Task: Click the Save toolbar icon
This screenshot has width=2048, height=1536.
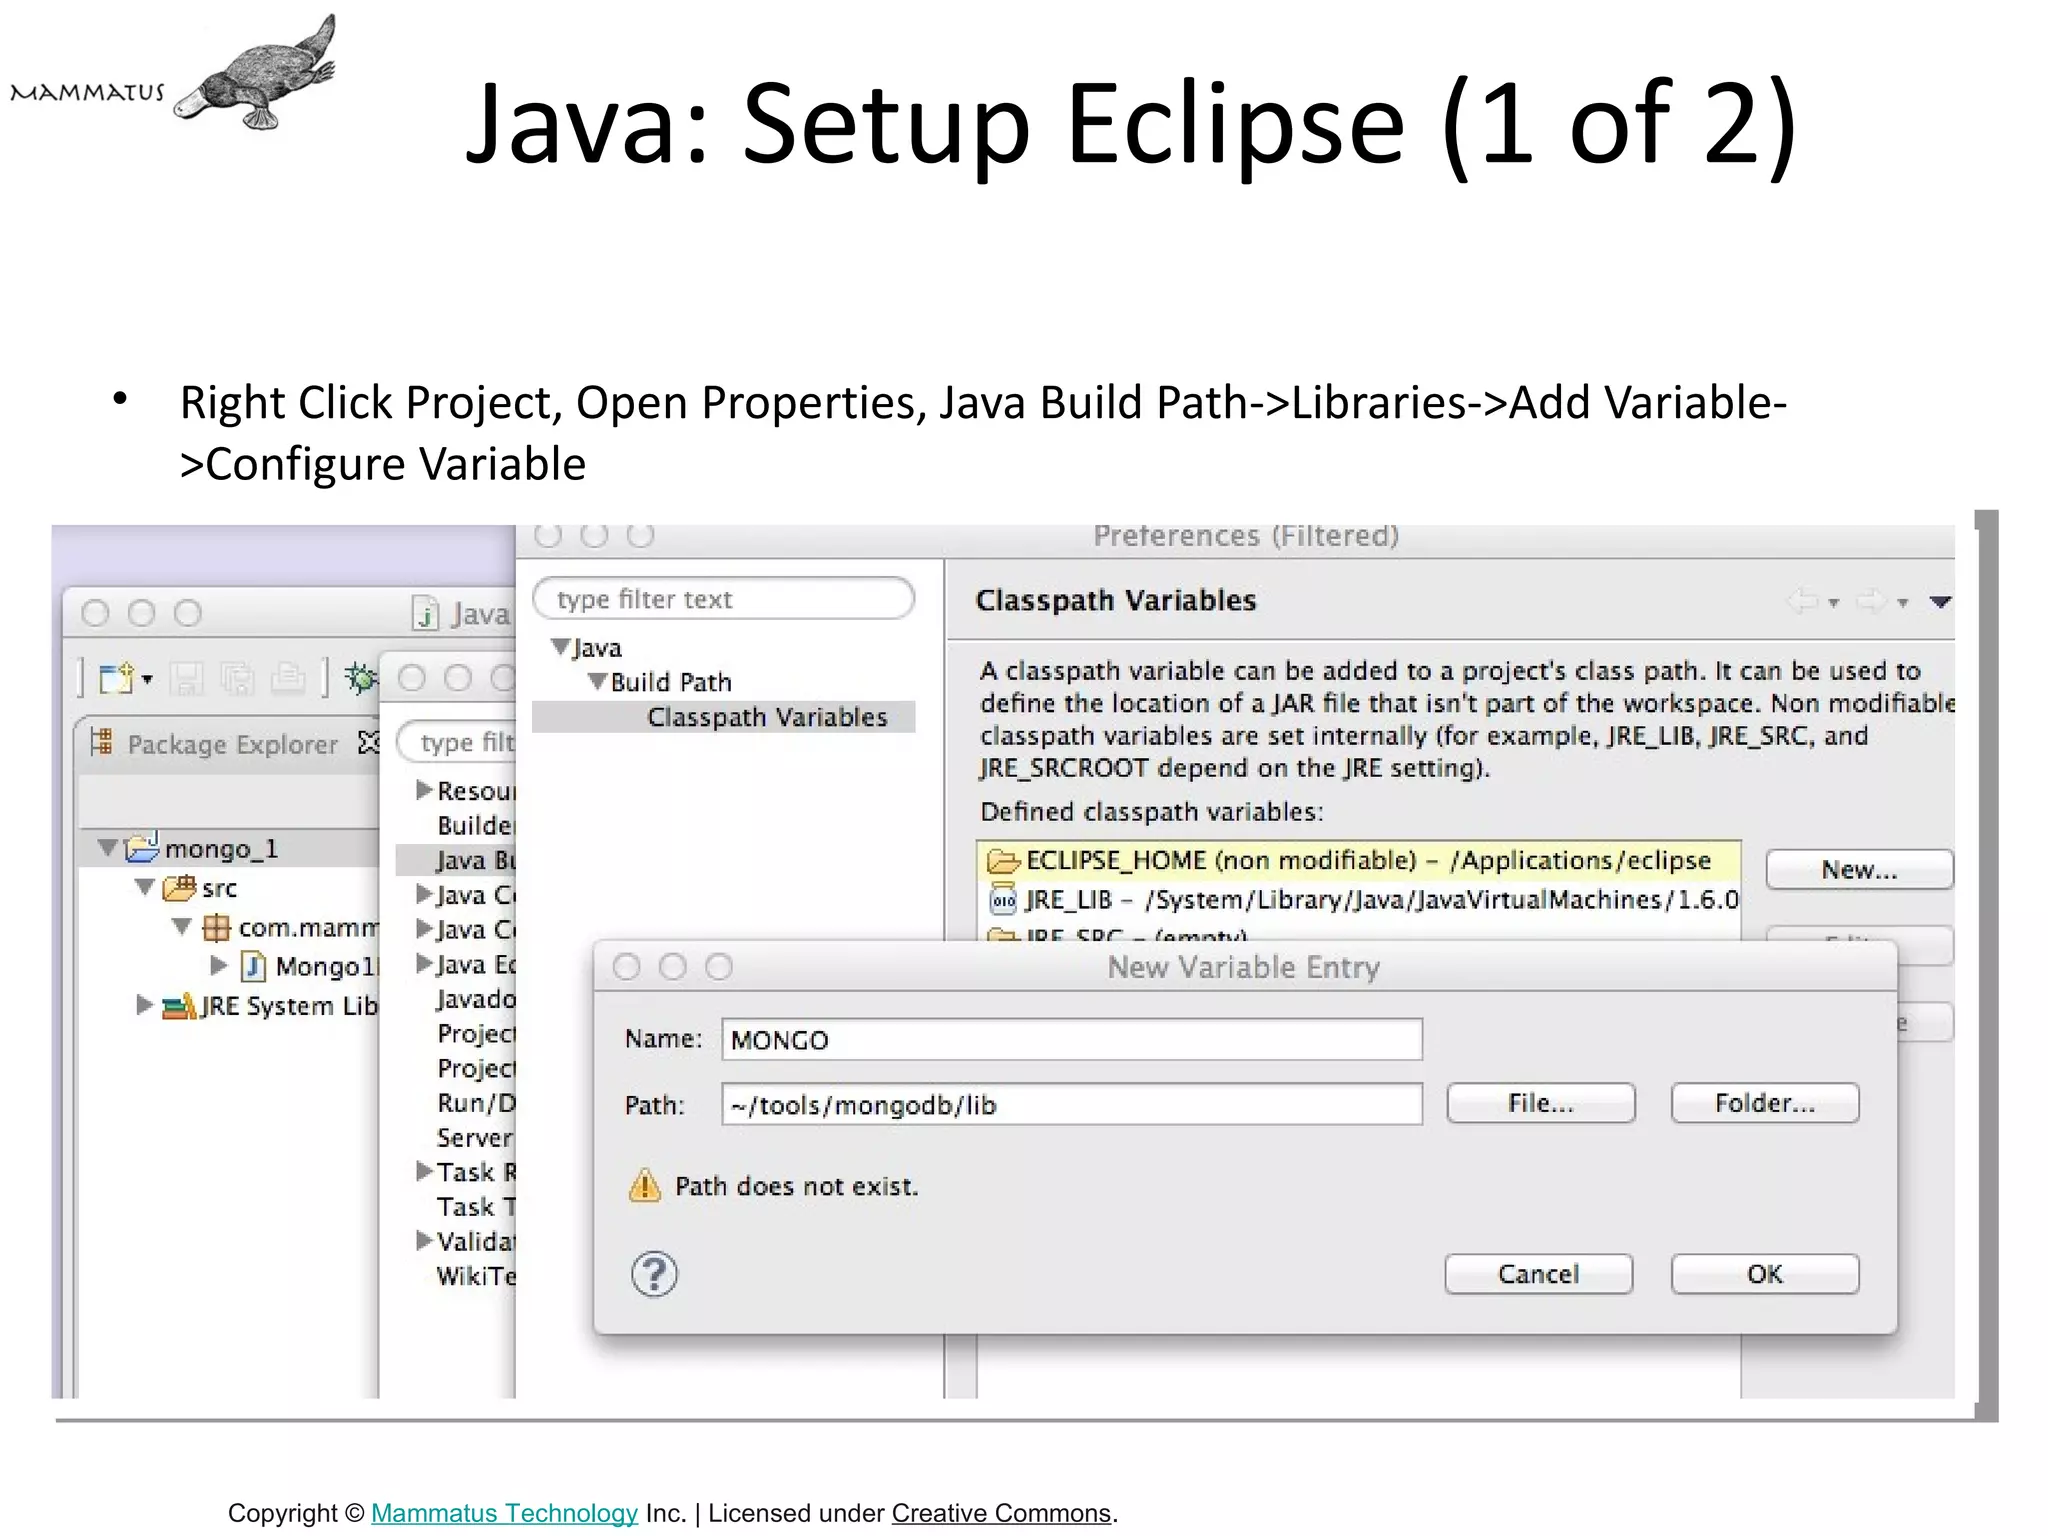Action: 186,679
